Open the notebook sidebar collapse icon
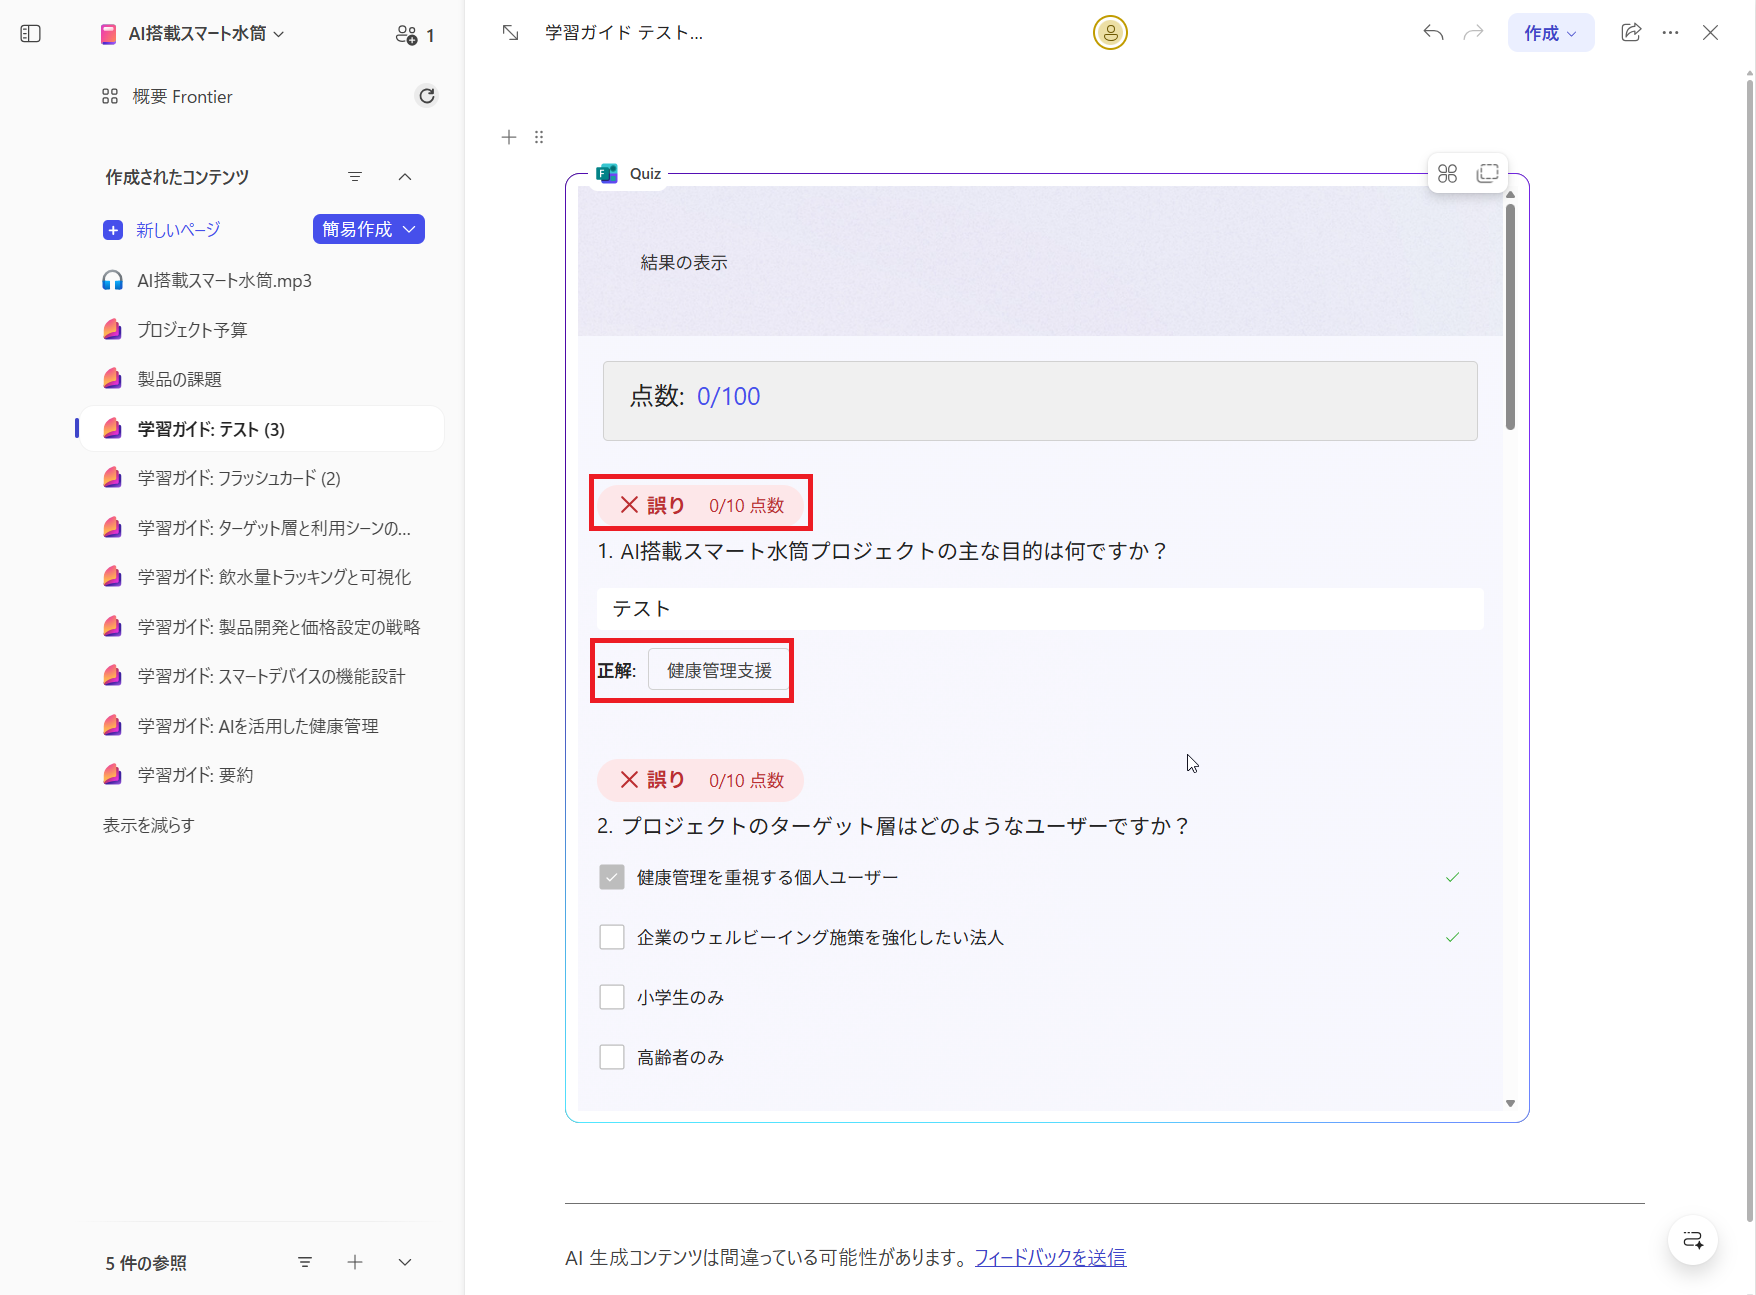The height and width of the screenshot is (1295, 1756). [x=30, y=33]
